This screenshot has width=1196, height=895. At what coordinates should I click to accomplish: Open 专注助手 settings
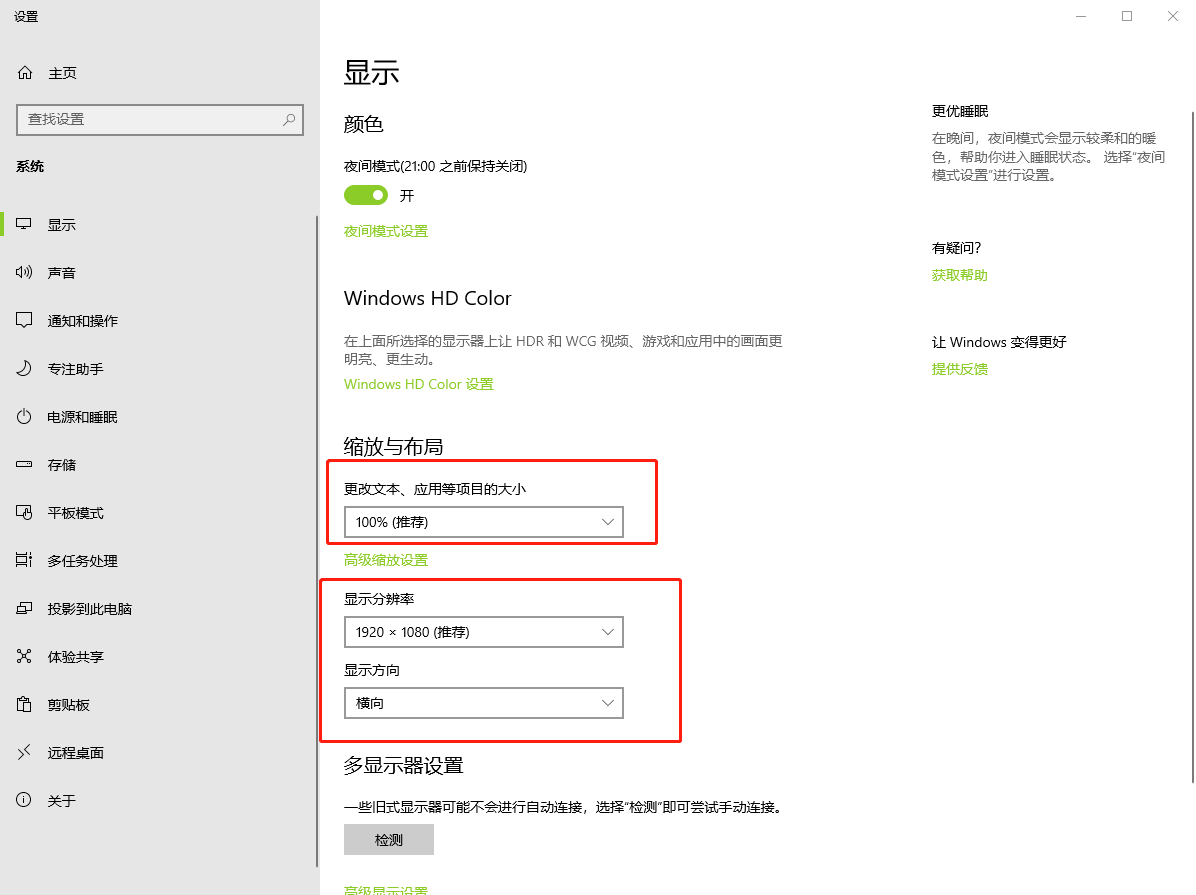coord(23,368)
